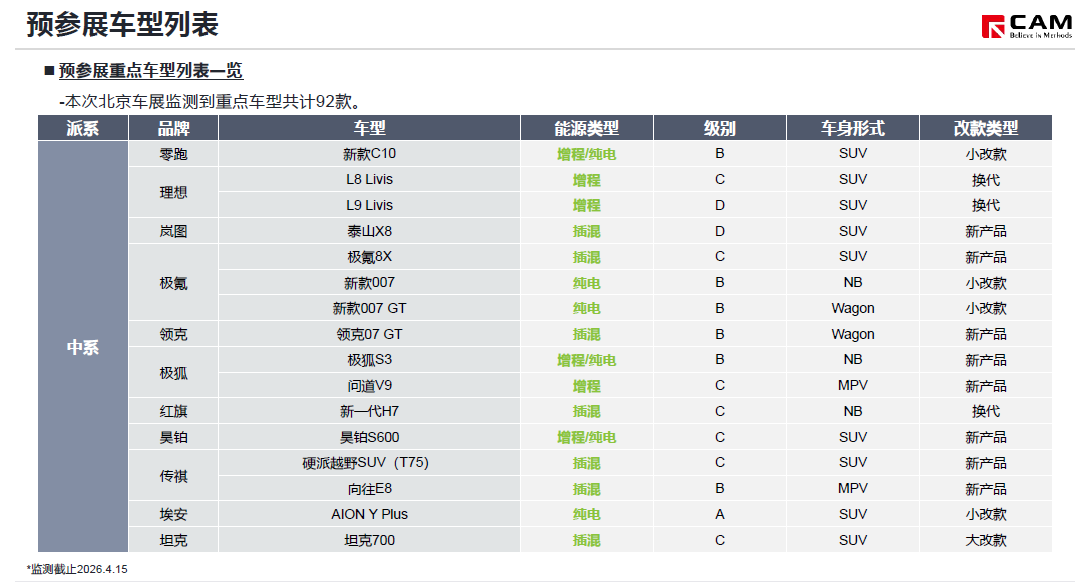
Task: Click the merged 极氪 brand cell
Action: (173, 283)
